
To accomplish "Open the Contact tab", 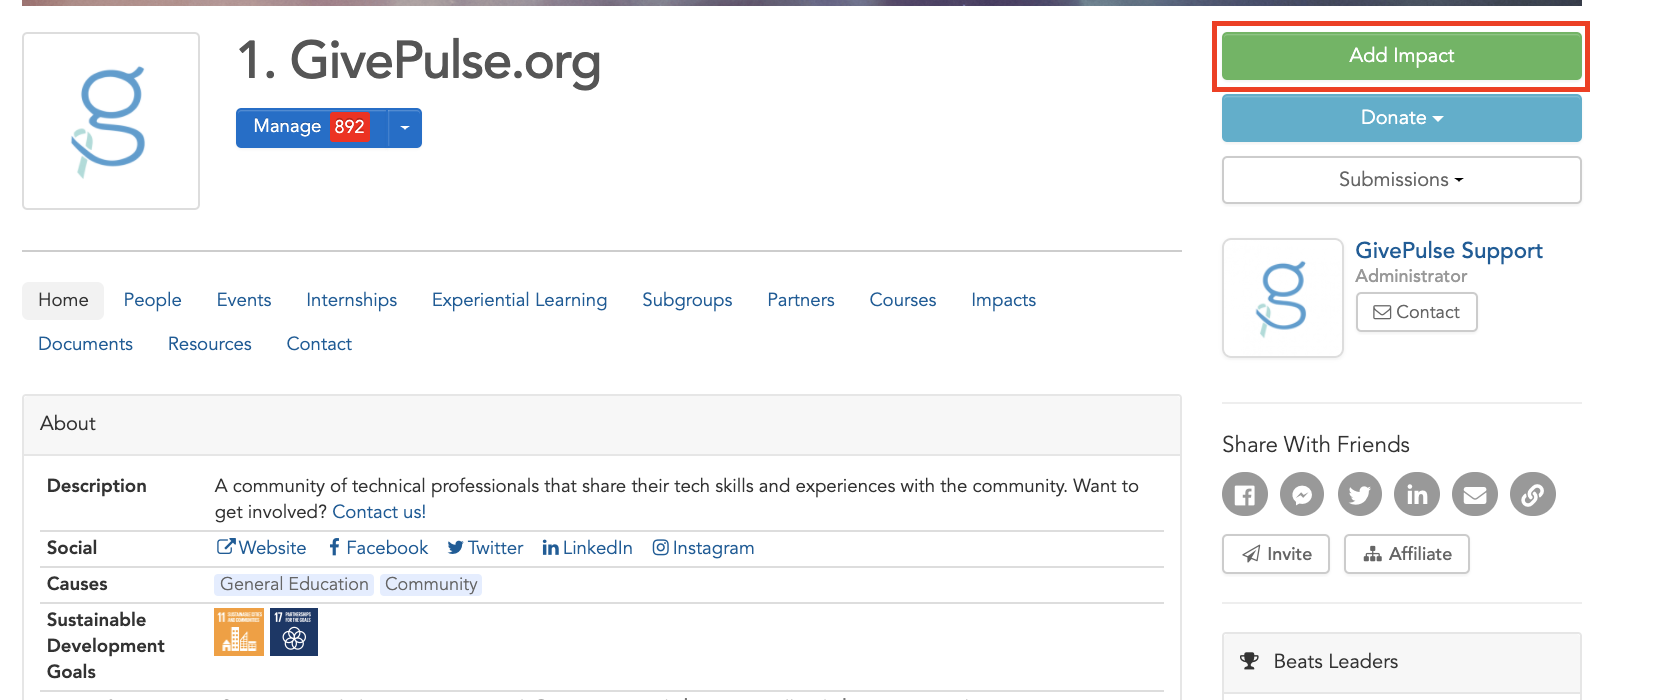I will (319, 344).
